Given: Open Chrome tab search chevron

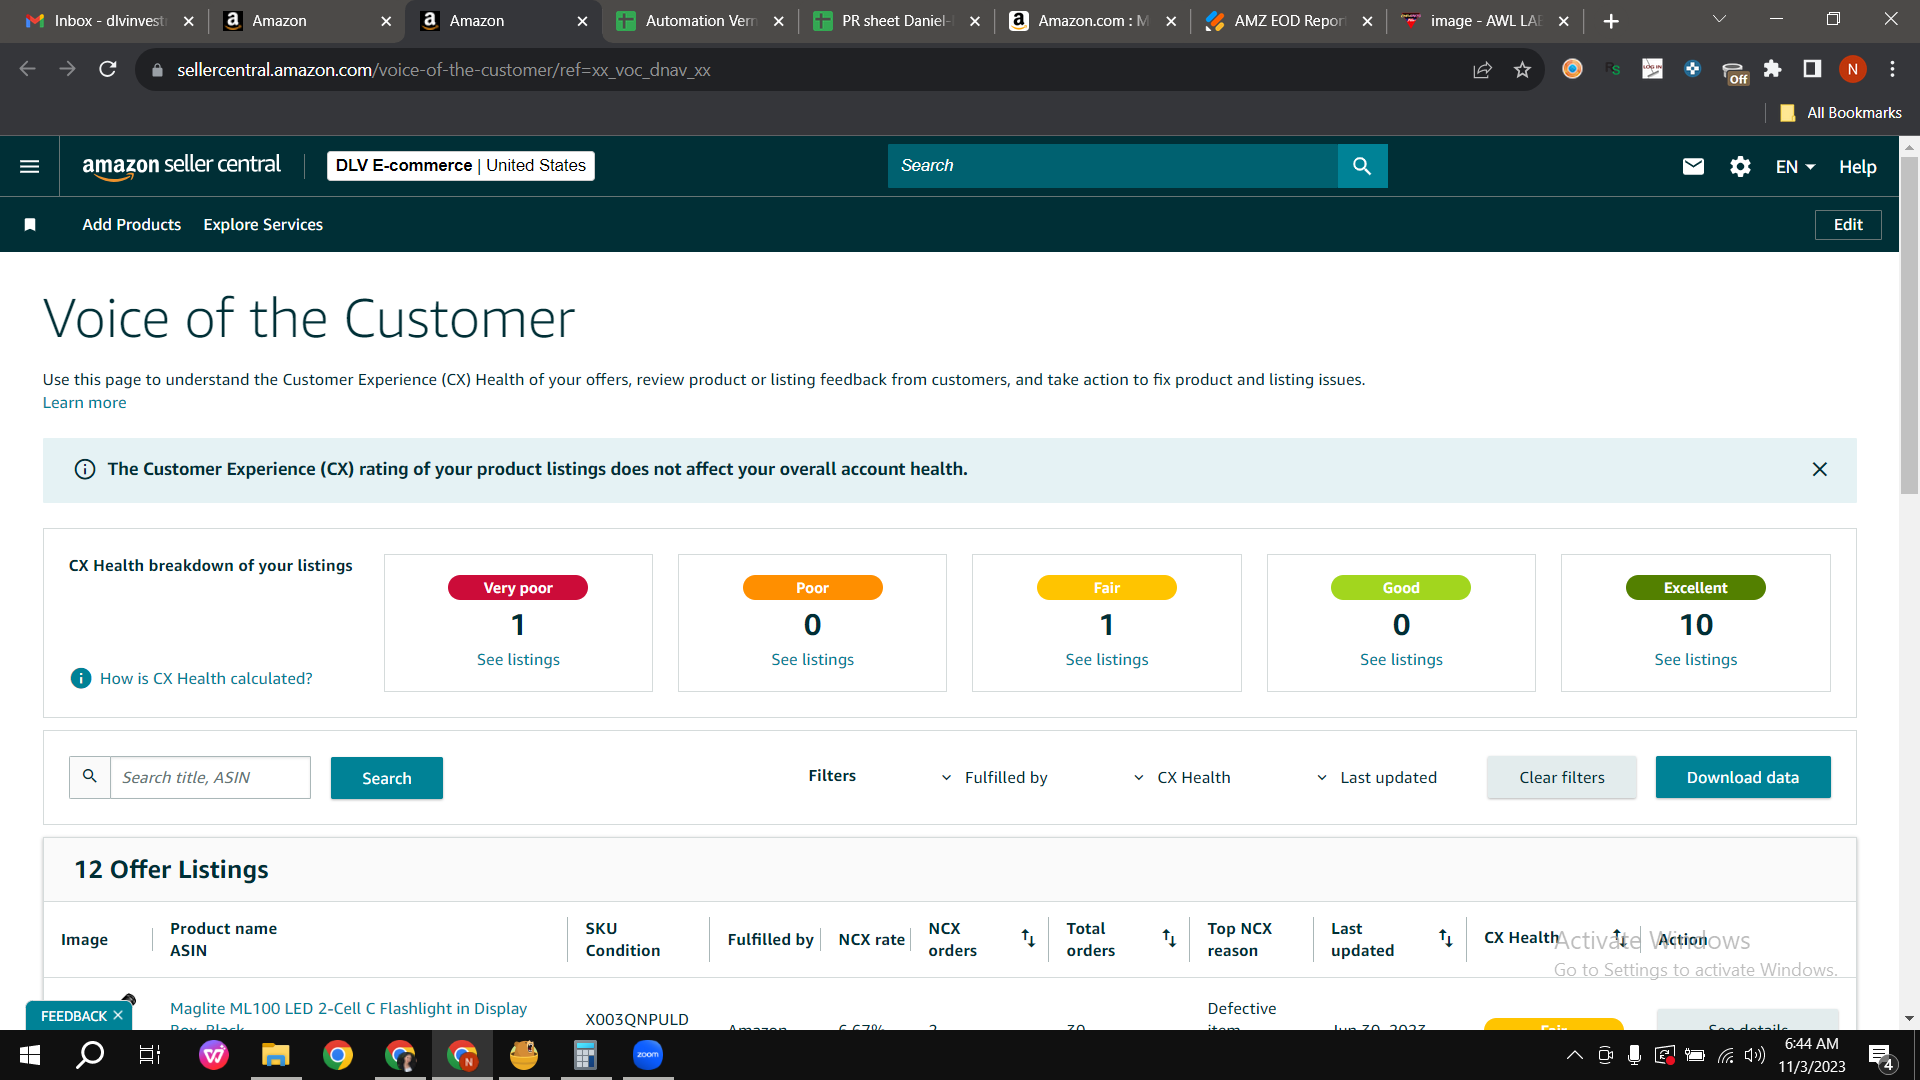Looking at the screenshot, I should tap(1719, 20).
